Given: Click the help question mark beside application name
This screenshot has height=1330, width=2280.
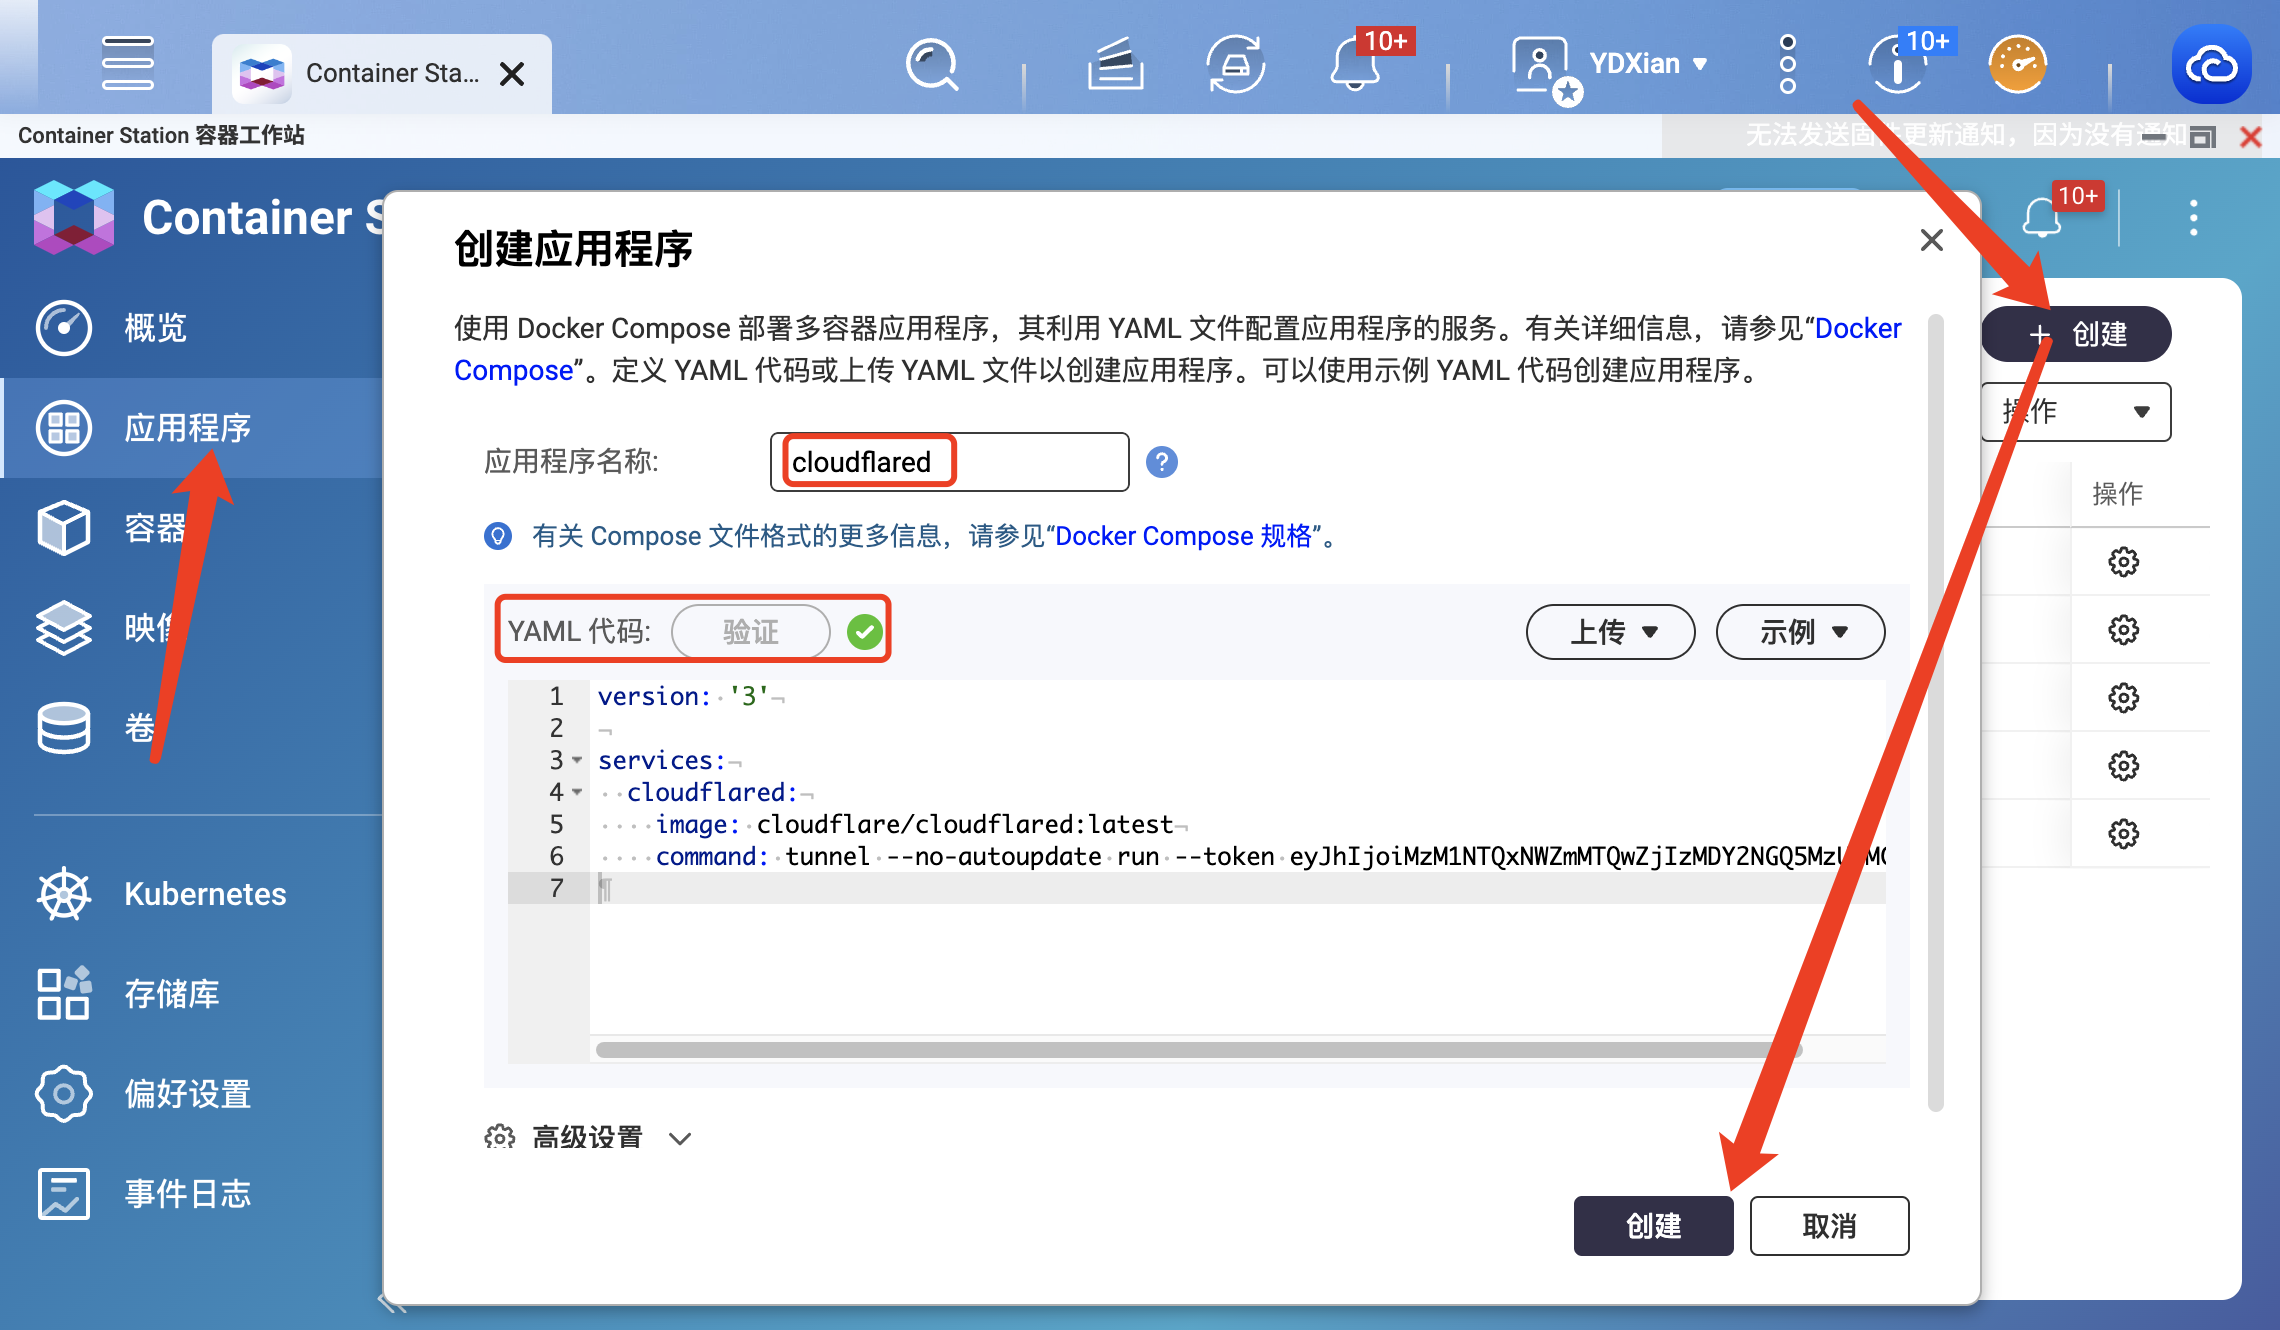Looking at the screenshot, I should pyautogui.click(x=1161, y=462).
